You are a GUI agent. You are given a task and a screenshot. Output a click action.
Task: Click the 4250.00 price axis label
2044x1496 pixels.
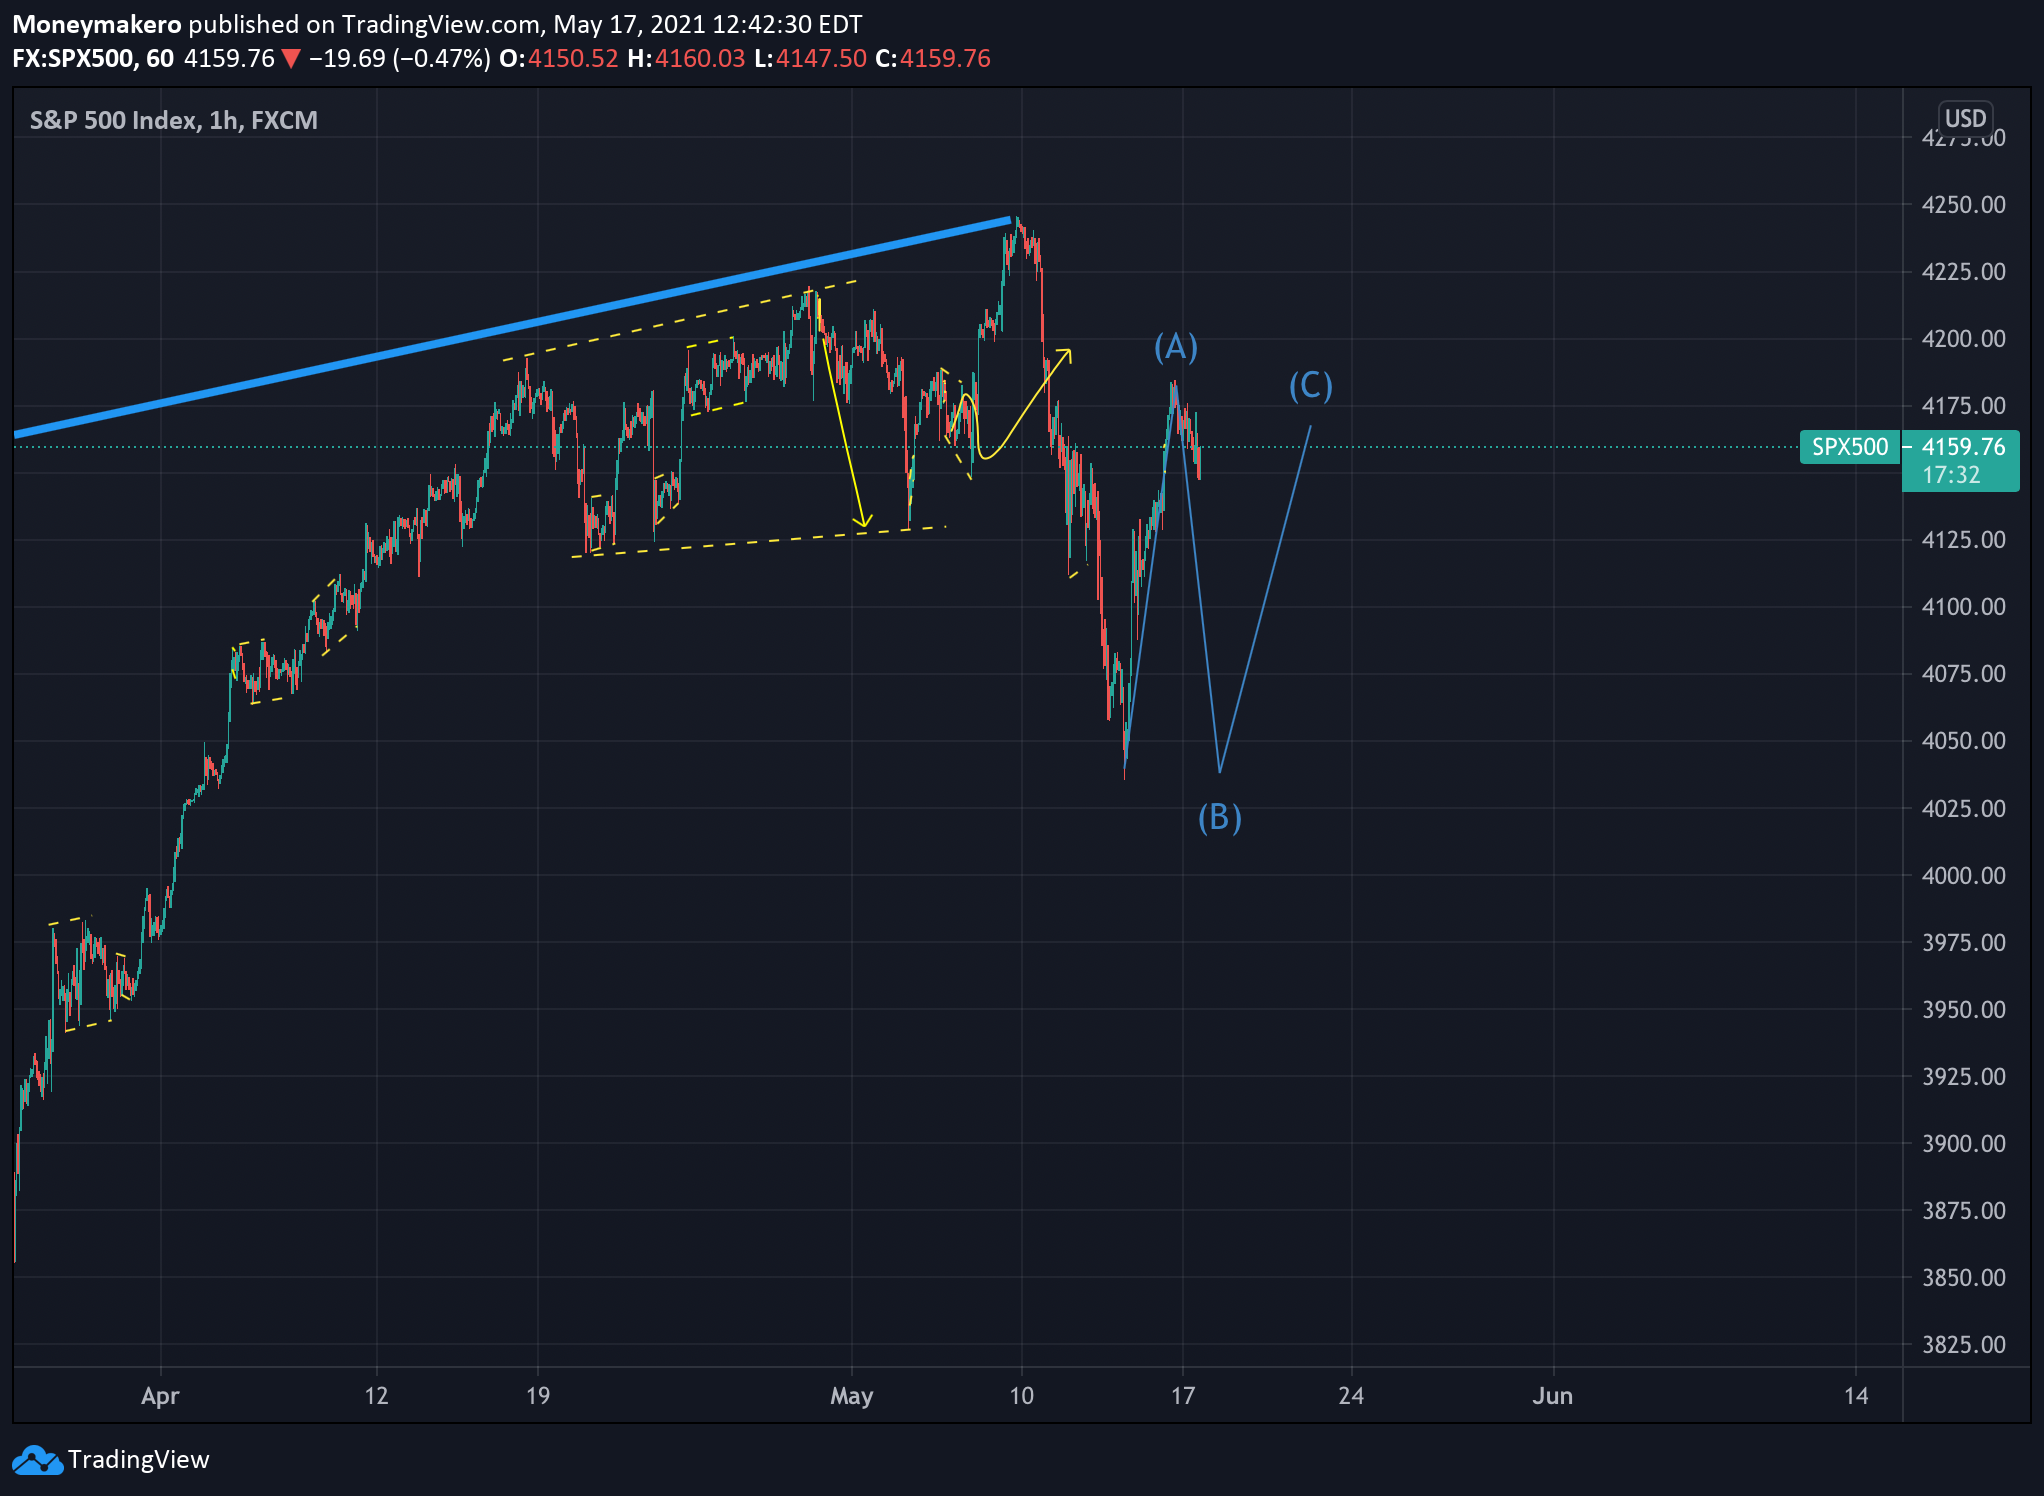pos(1963,205)
